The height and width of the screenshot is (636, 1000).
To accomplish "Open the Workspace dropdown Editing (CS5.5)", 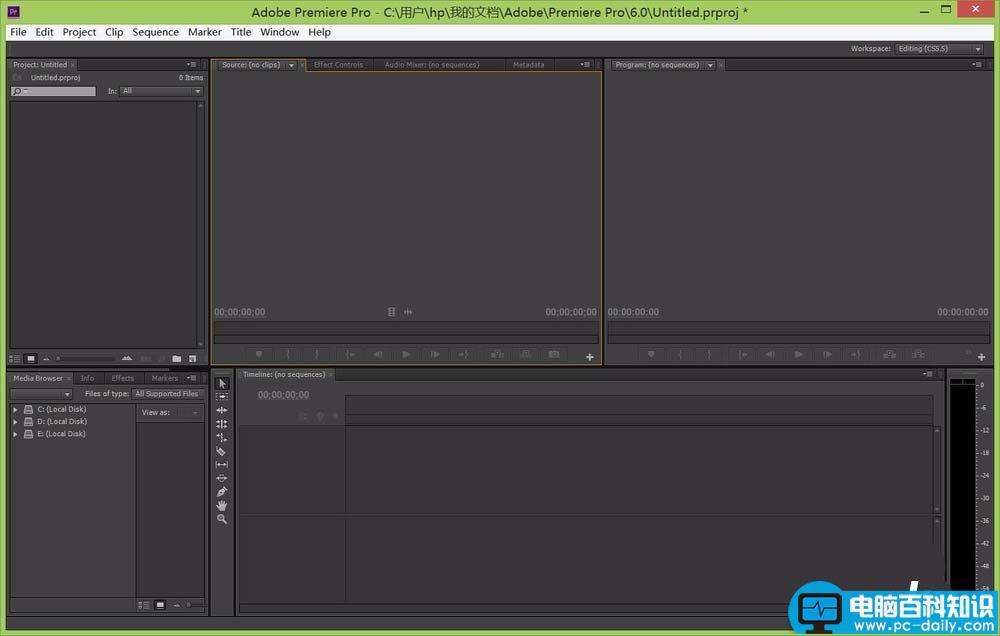I will click(x=939, y=48).
